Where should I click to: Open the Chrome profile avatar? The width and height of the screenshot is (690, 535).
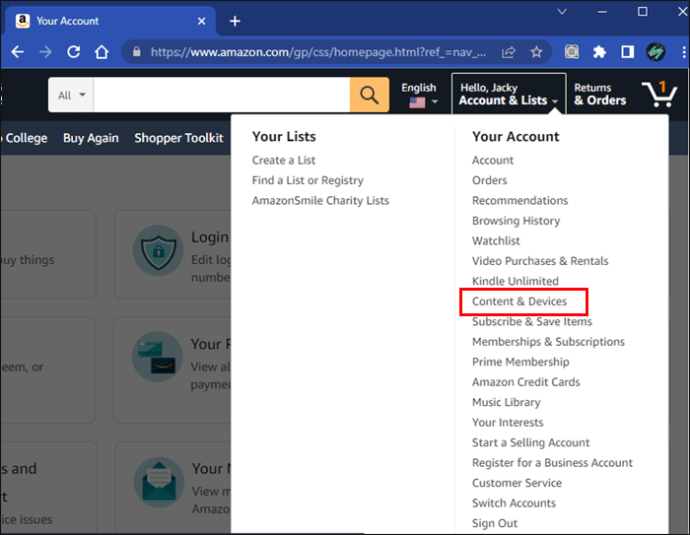(656, 52)
